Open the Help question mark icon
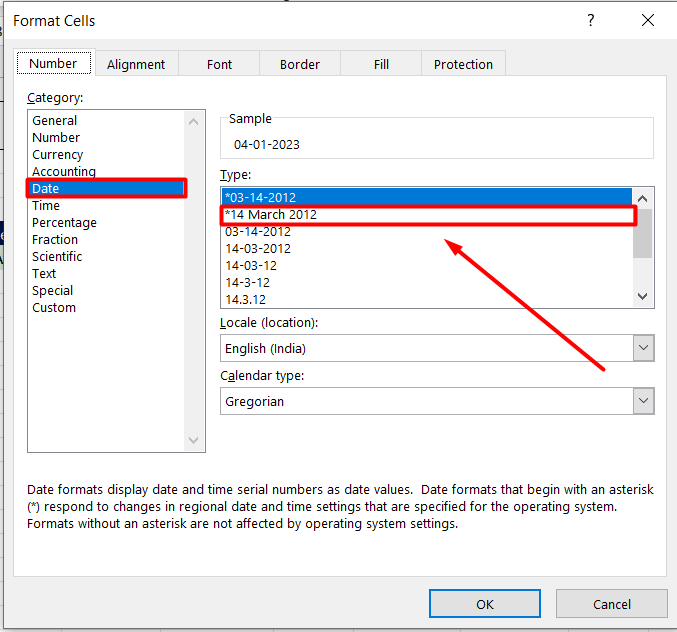 pos(591,20)
